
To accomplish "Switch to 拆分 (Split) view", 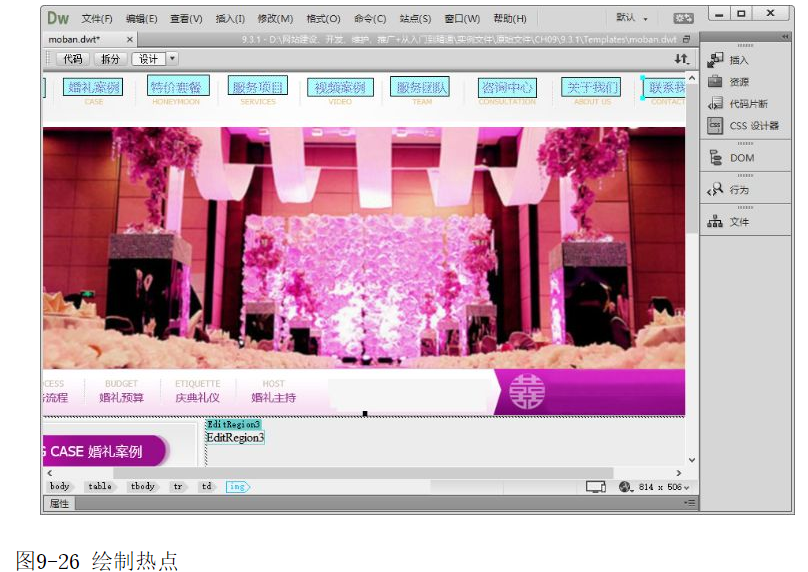I will click(110, 59).
